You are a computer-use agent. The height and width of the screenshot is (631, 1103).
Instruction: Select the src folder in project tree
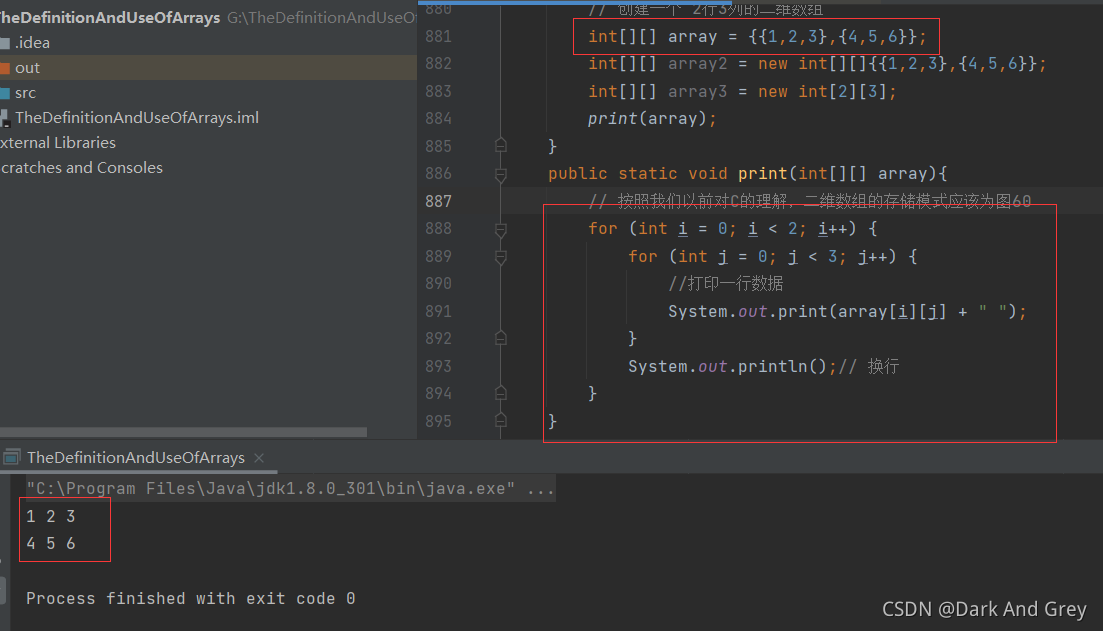[x=25, y=93]
